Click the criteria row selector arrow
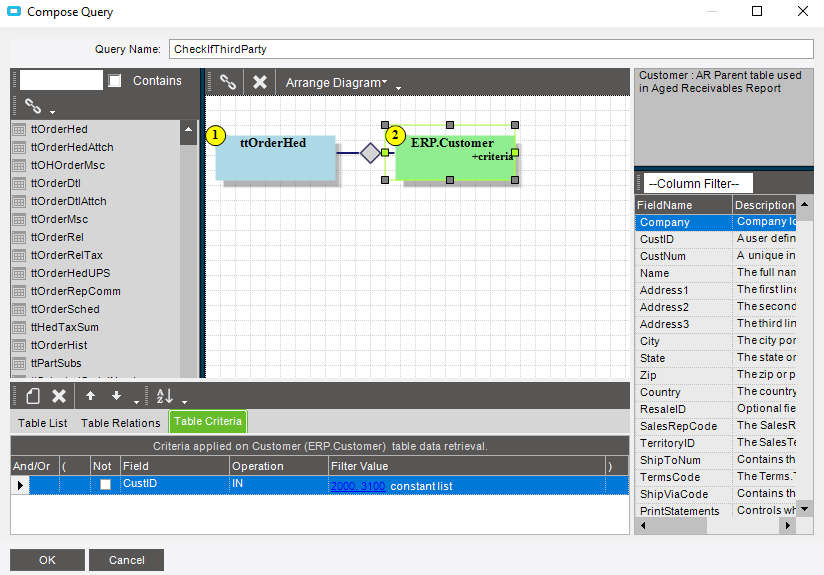Image resolution: width=824 pixels, height=575 pixels. click(20, 485)
